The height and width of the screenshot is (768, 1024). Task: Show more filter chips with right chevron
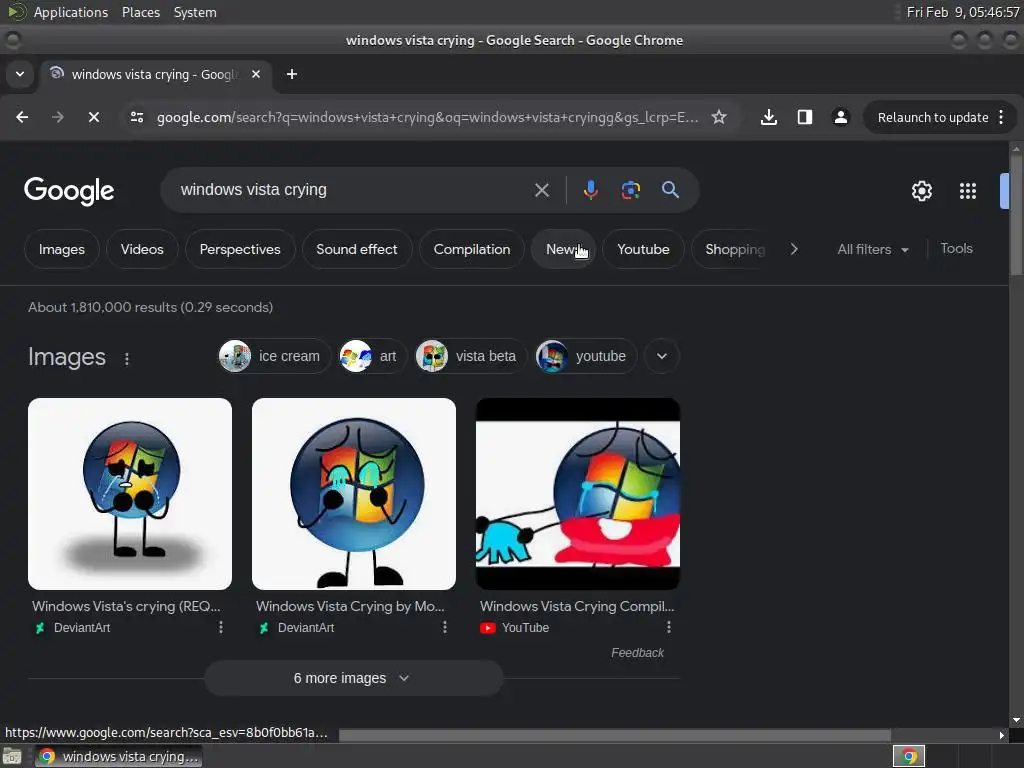(x=794, y=249)
